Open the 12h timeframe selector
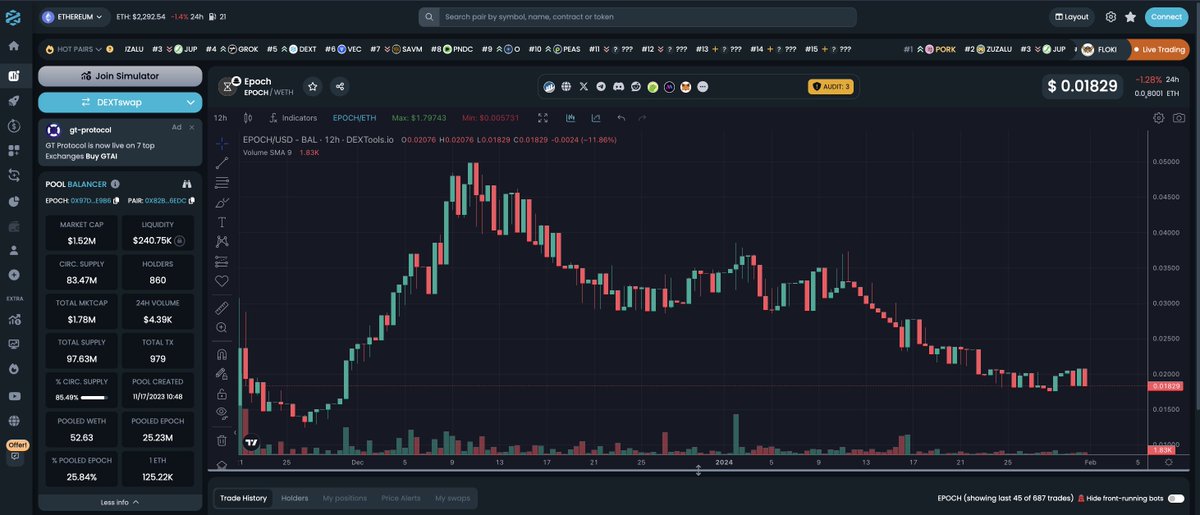 click(x=220, y=118)
